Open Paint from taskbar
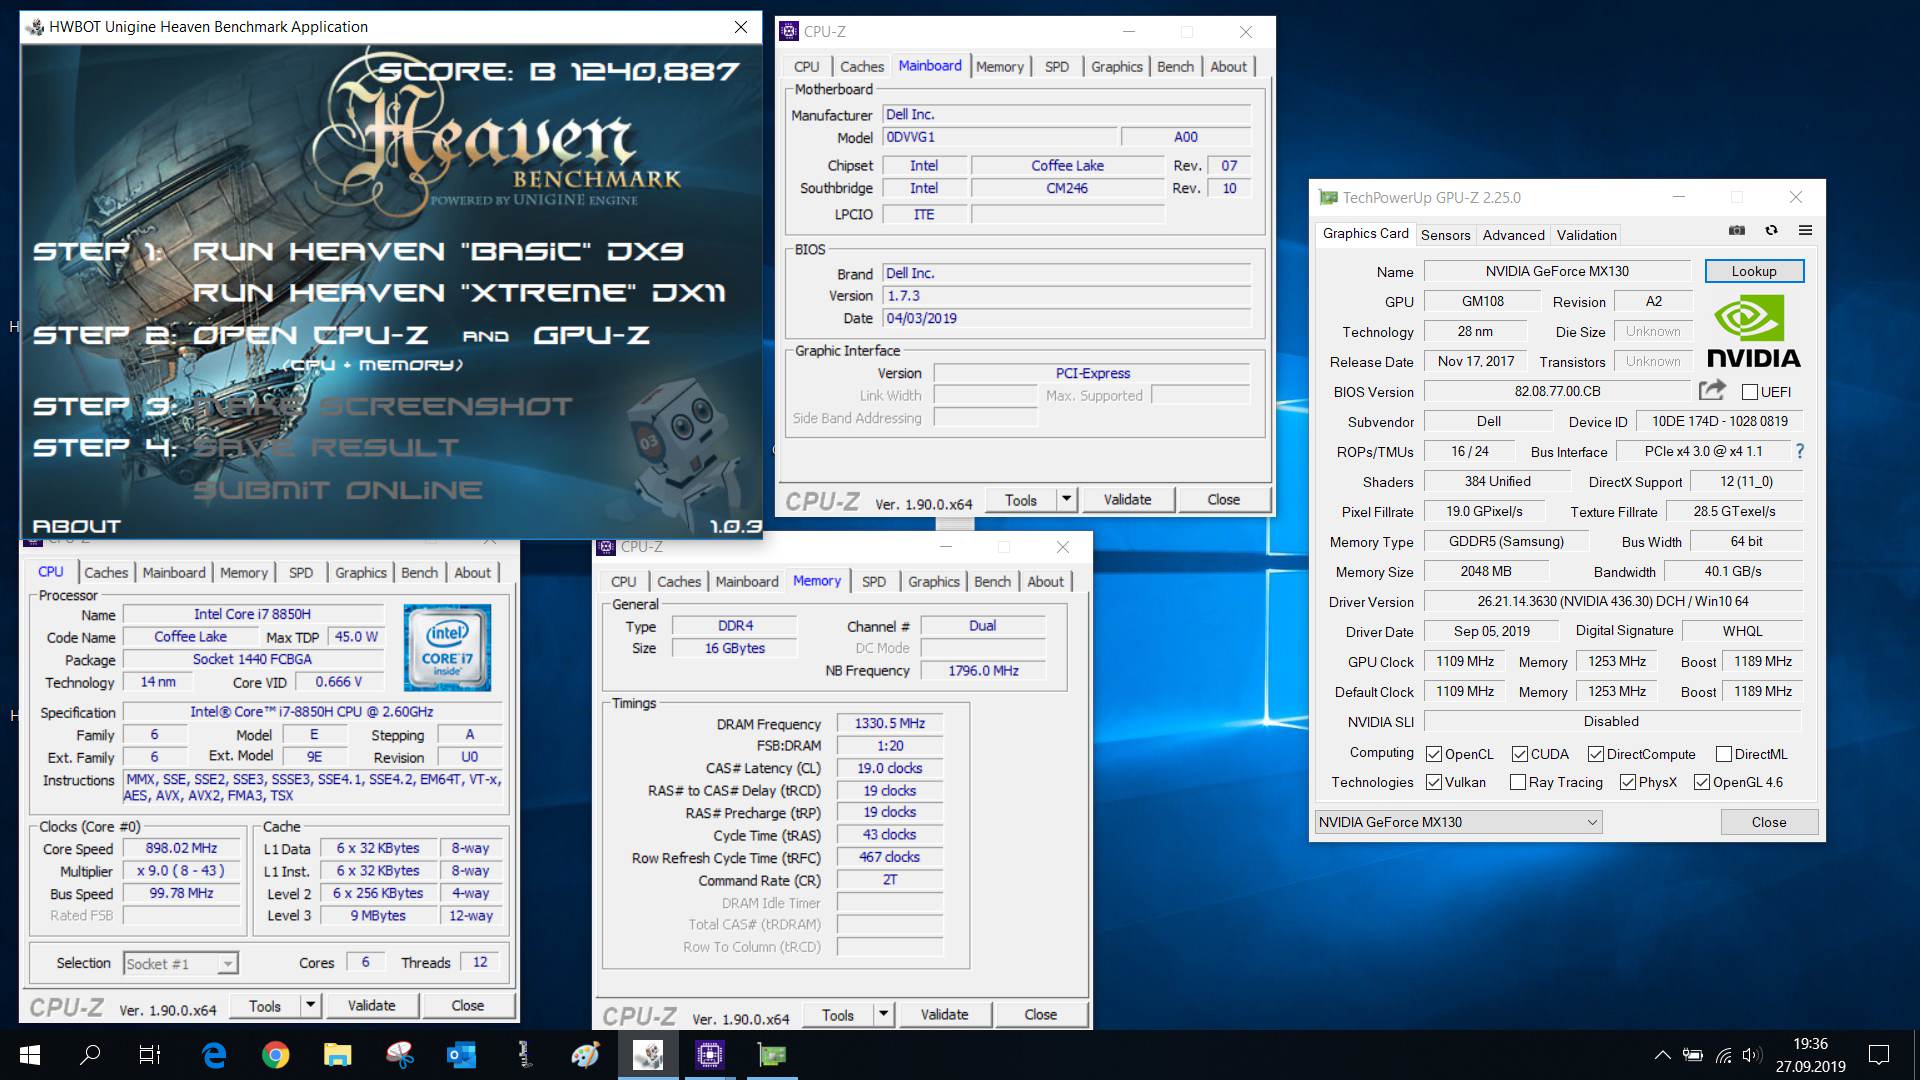This screenshot has height=1080, width=1920. point(586,1055)
